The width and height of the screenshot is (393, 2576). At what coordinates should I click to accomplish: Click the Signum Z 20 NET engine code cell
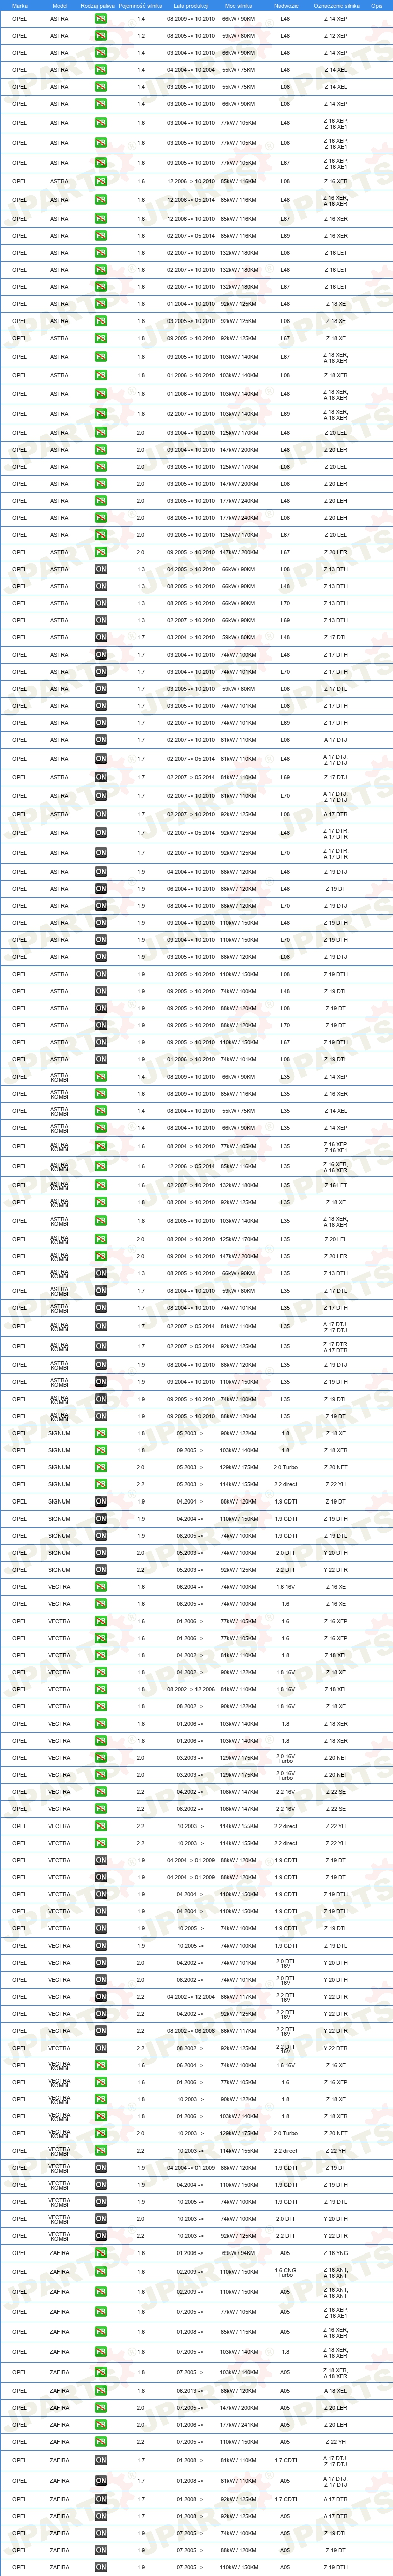point(336,1467)
